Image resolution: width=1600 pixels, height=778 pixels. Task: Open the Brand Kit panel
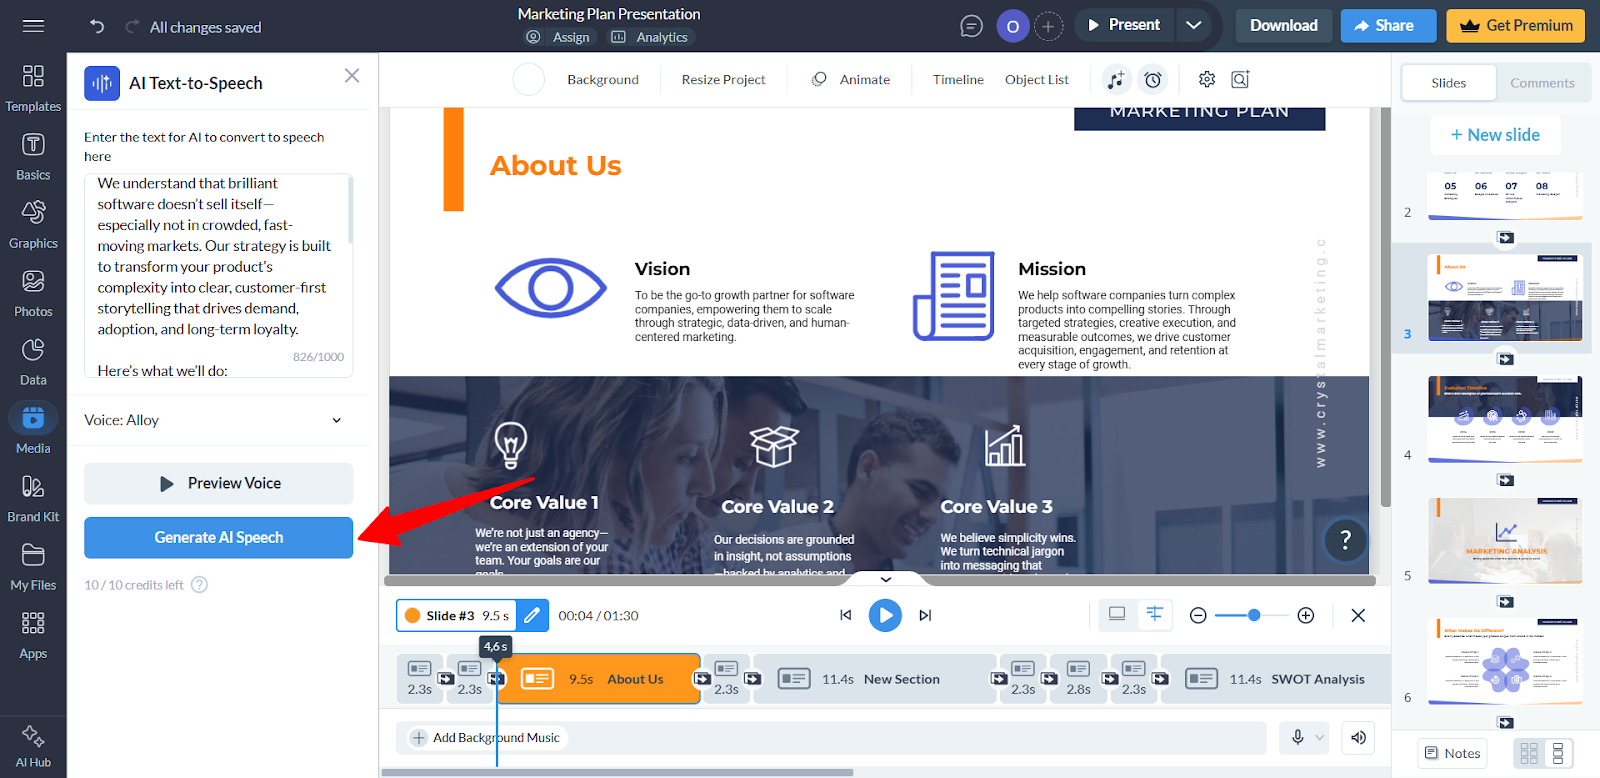pyautogui.click(x=33, y=498)
